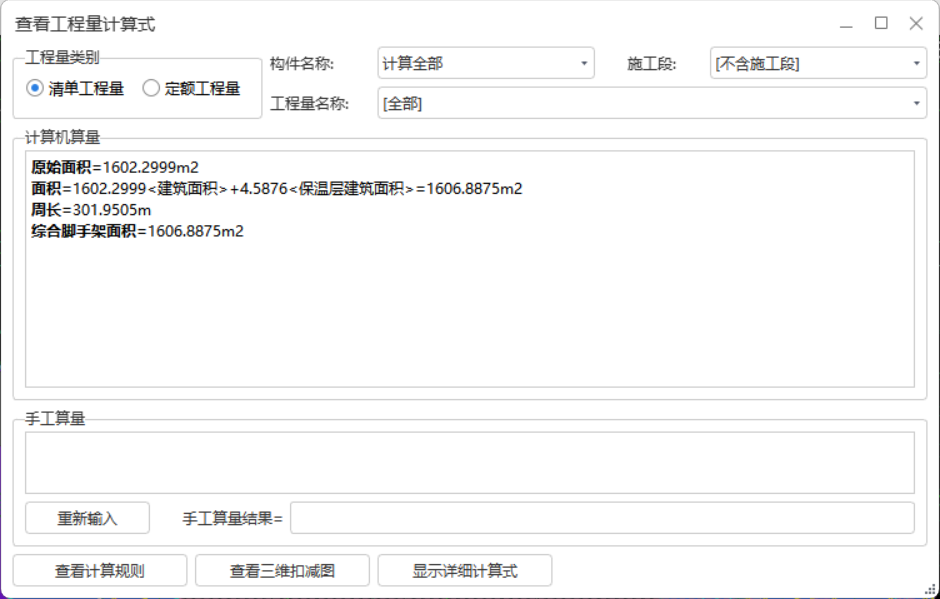The image size is (940, 599).
Task: Select the 综合脚手架面积=1606.8875m2 line
Action: (x=138, y=231)
